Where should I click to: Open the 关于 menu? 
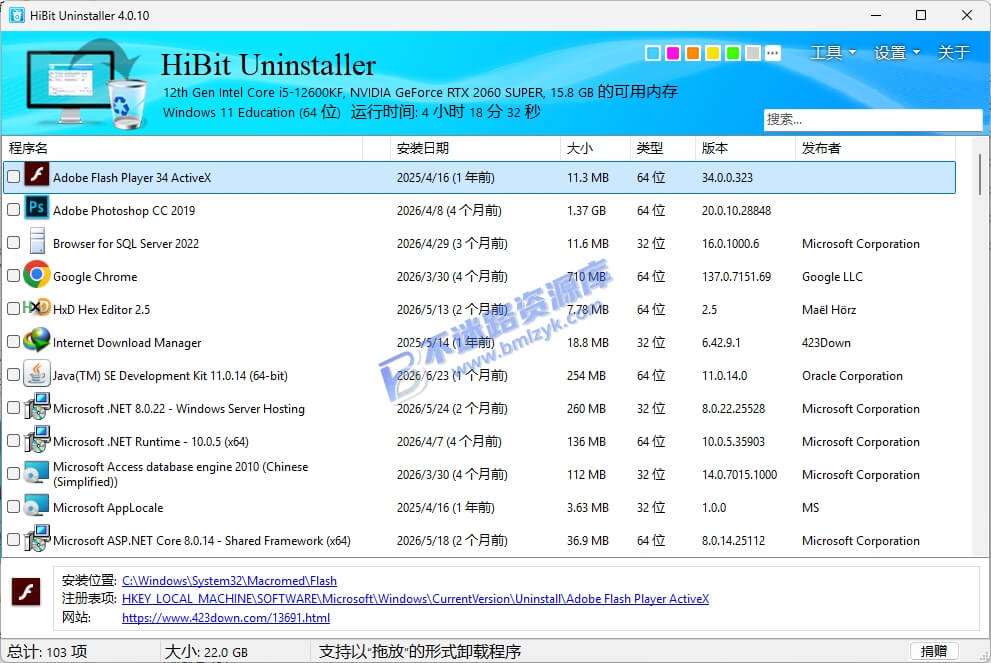953,52
